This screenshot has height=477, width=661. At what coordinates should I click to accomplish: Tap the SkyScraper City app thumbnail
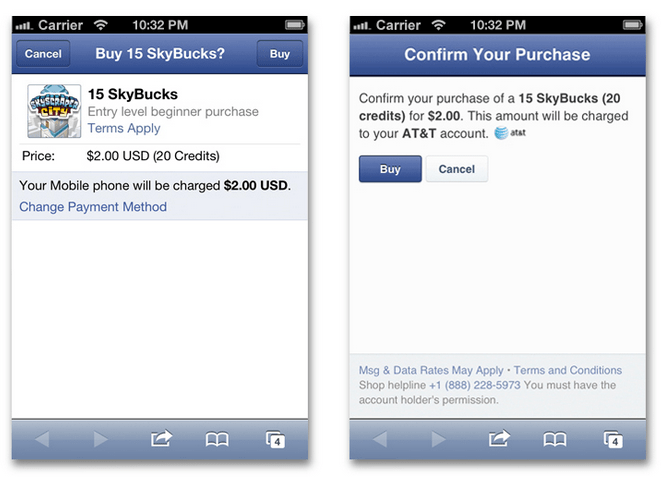click(53, 111)
